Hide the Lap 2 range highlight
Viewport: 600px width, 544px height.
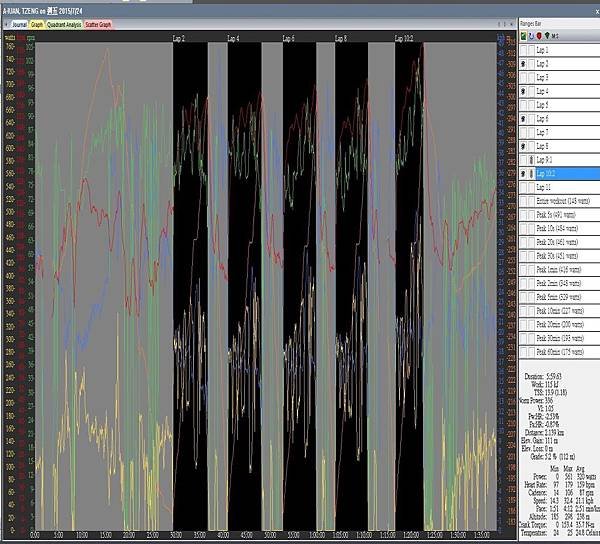pos(523,64)
